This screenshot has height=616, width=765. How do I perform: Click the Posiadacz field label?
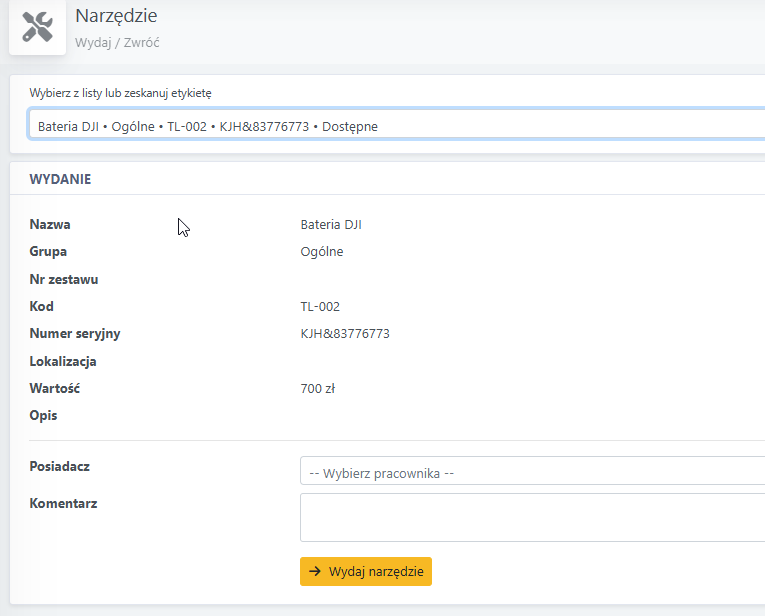pos(60,466)
